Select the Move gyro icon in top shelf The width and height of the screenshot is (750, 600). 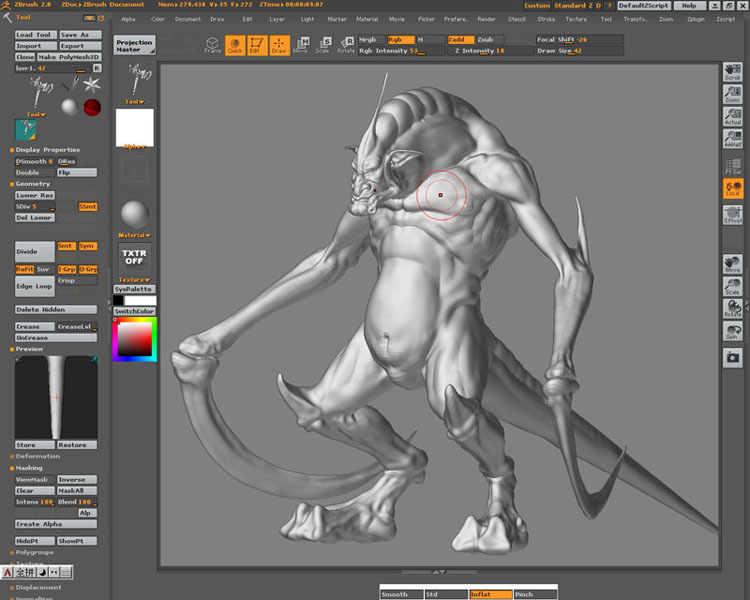coord(301,45)
